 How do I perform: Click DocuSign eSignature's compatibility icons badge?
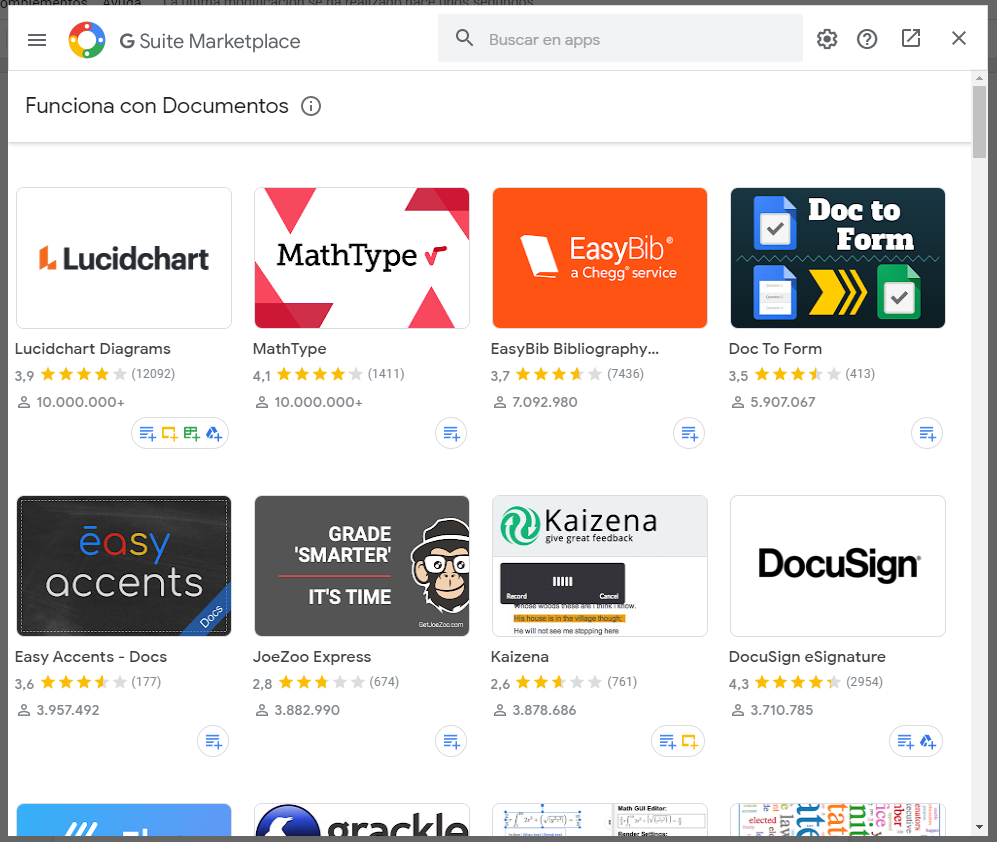point(916,741)
